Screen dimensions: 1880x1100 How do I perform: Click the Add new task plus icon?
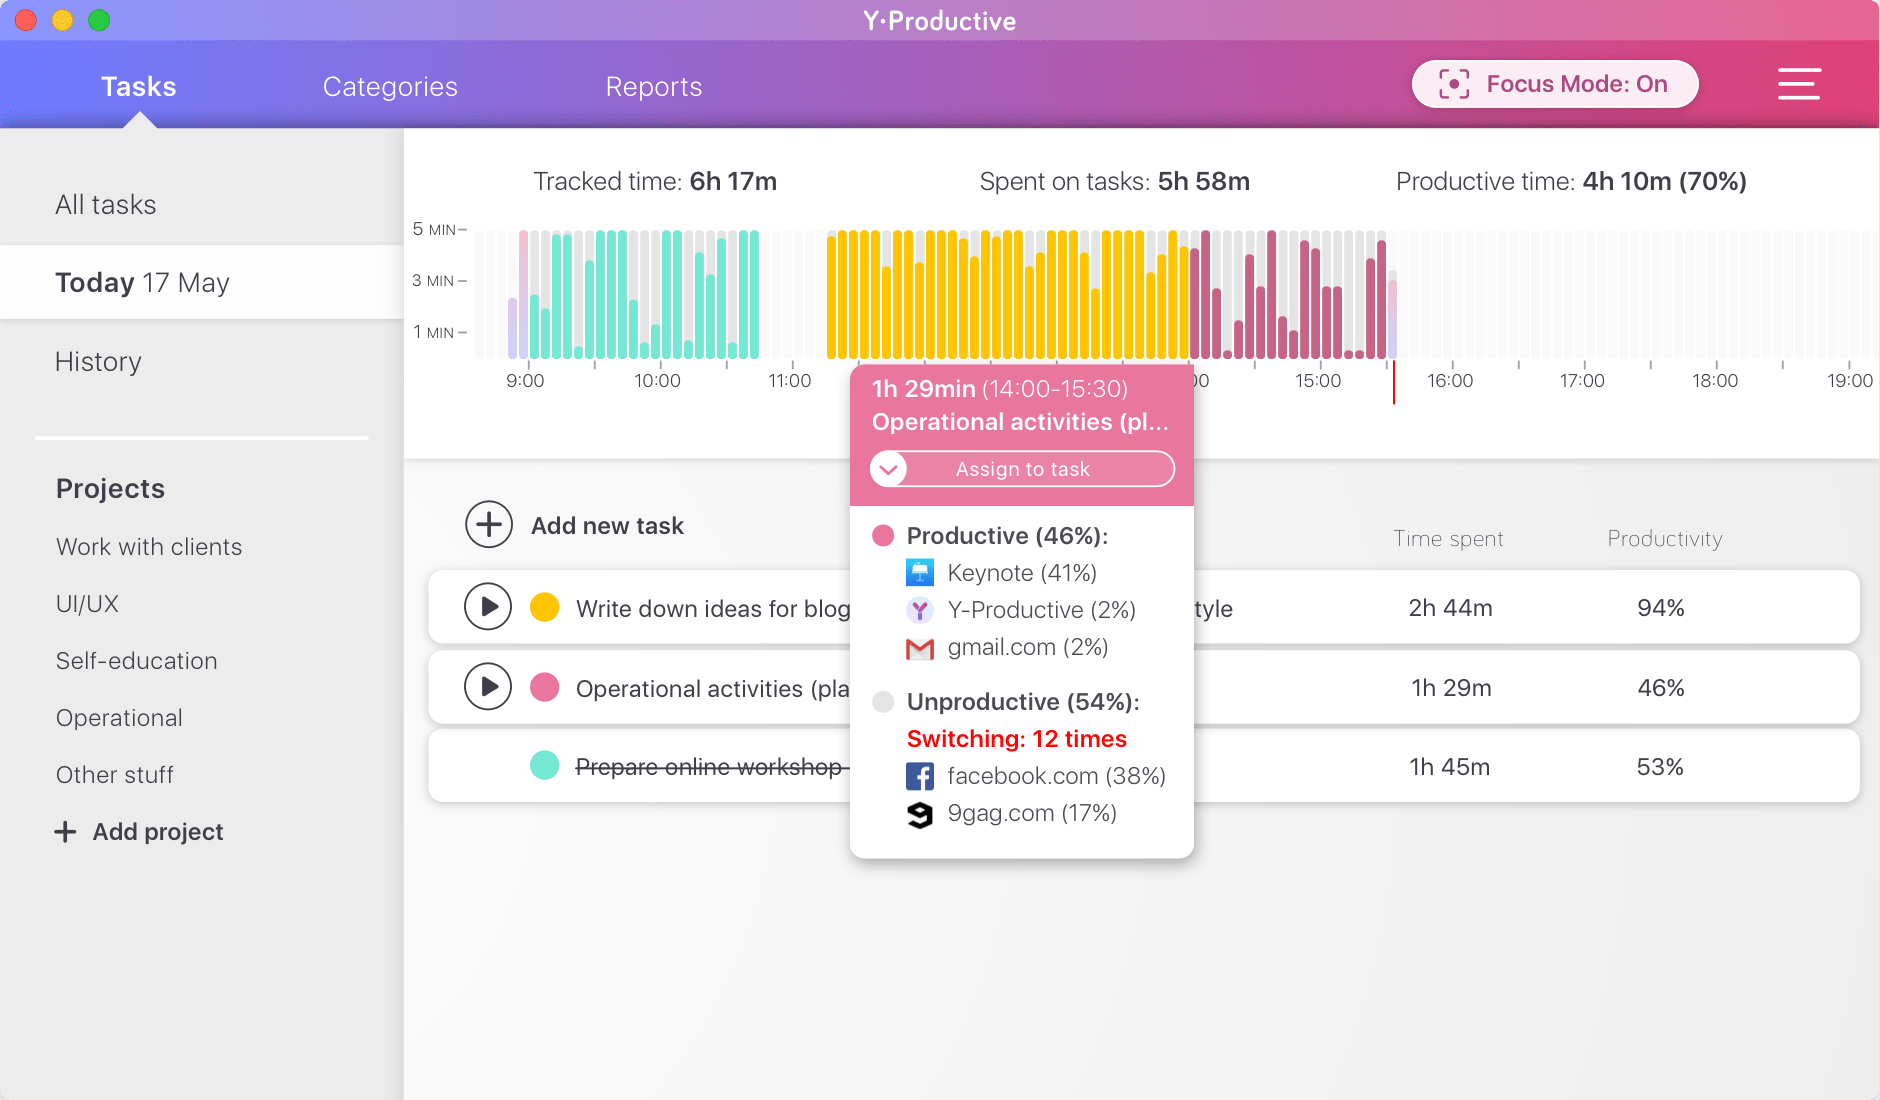click(x=489, y=525)
